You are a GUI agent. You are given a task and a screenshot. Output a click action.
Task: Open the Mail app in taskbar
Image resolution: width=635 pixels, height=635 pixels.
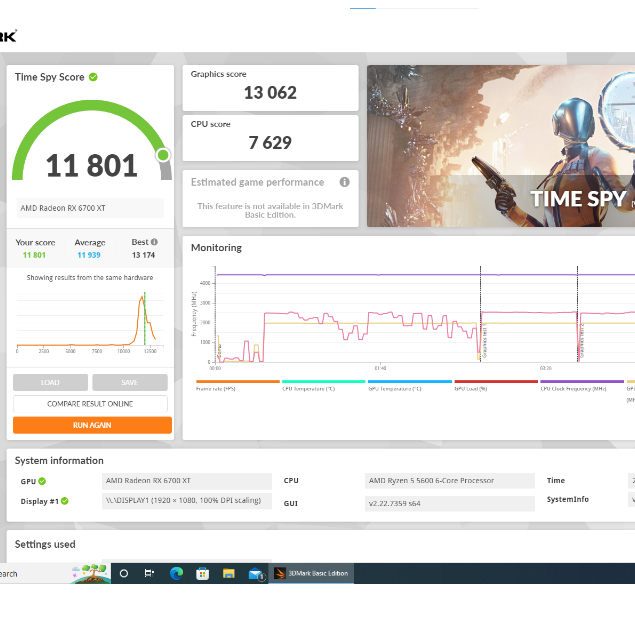coord(255,573)
